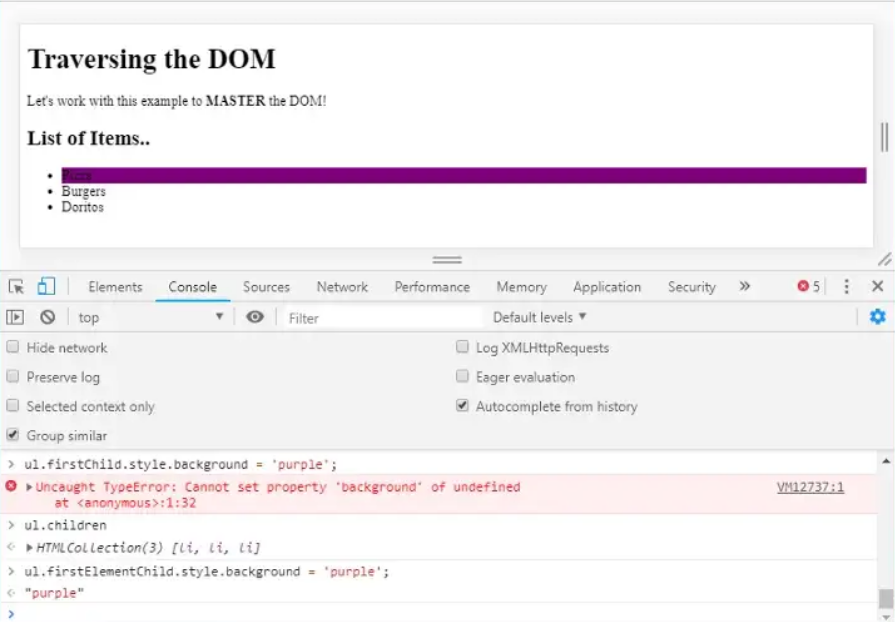Click the console Filter input field

pos(380,317)
